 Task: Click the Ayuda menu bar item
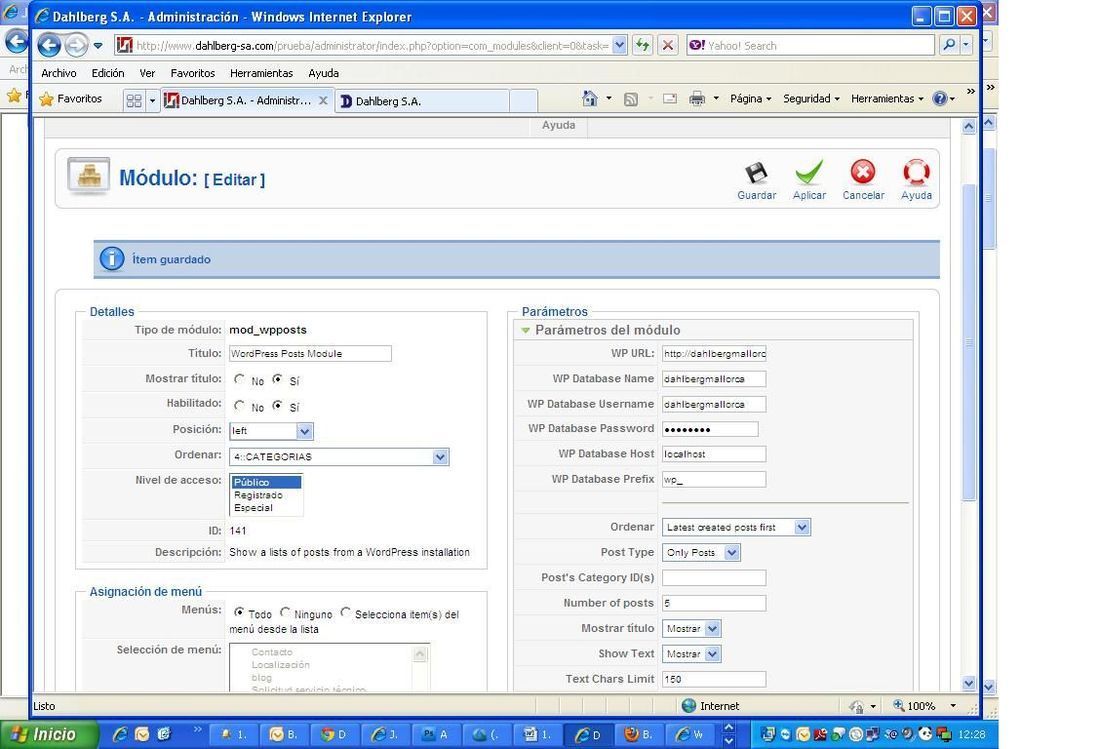coord(323,73)
